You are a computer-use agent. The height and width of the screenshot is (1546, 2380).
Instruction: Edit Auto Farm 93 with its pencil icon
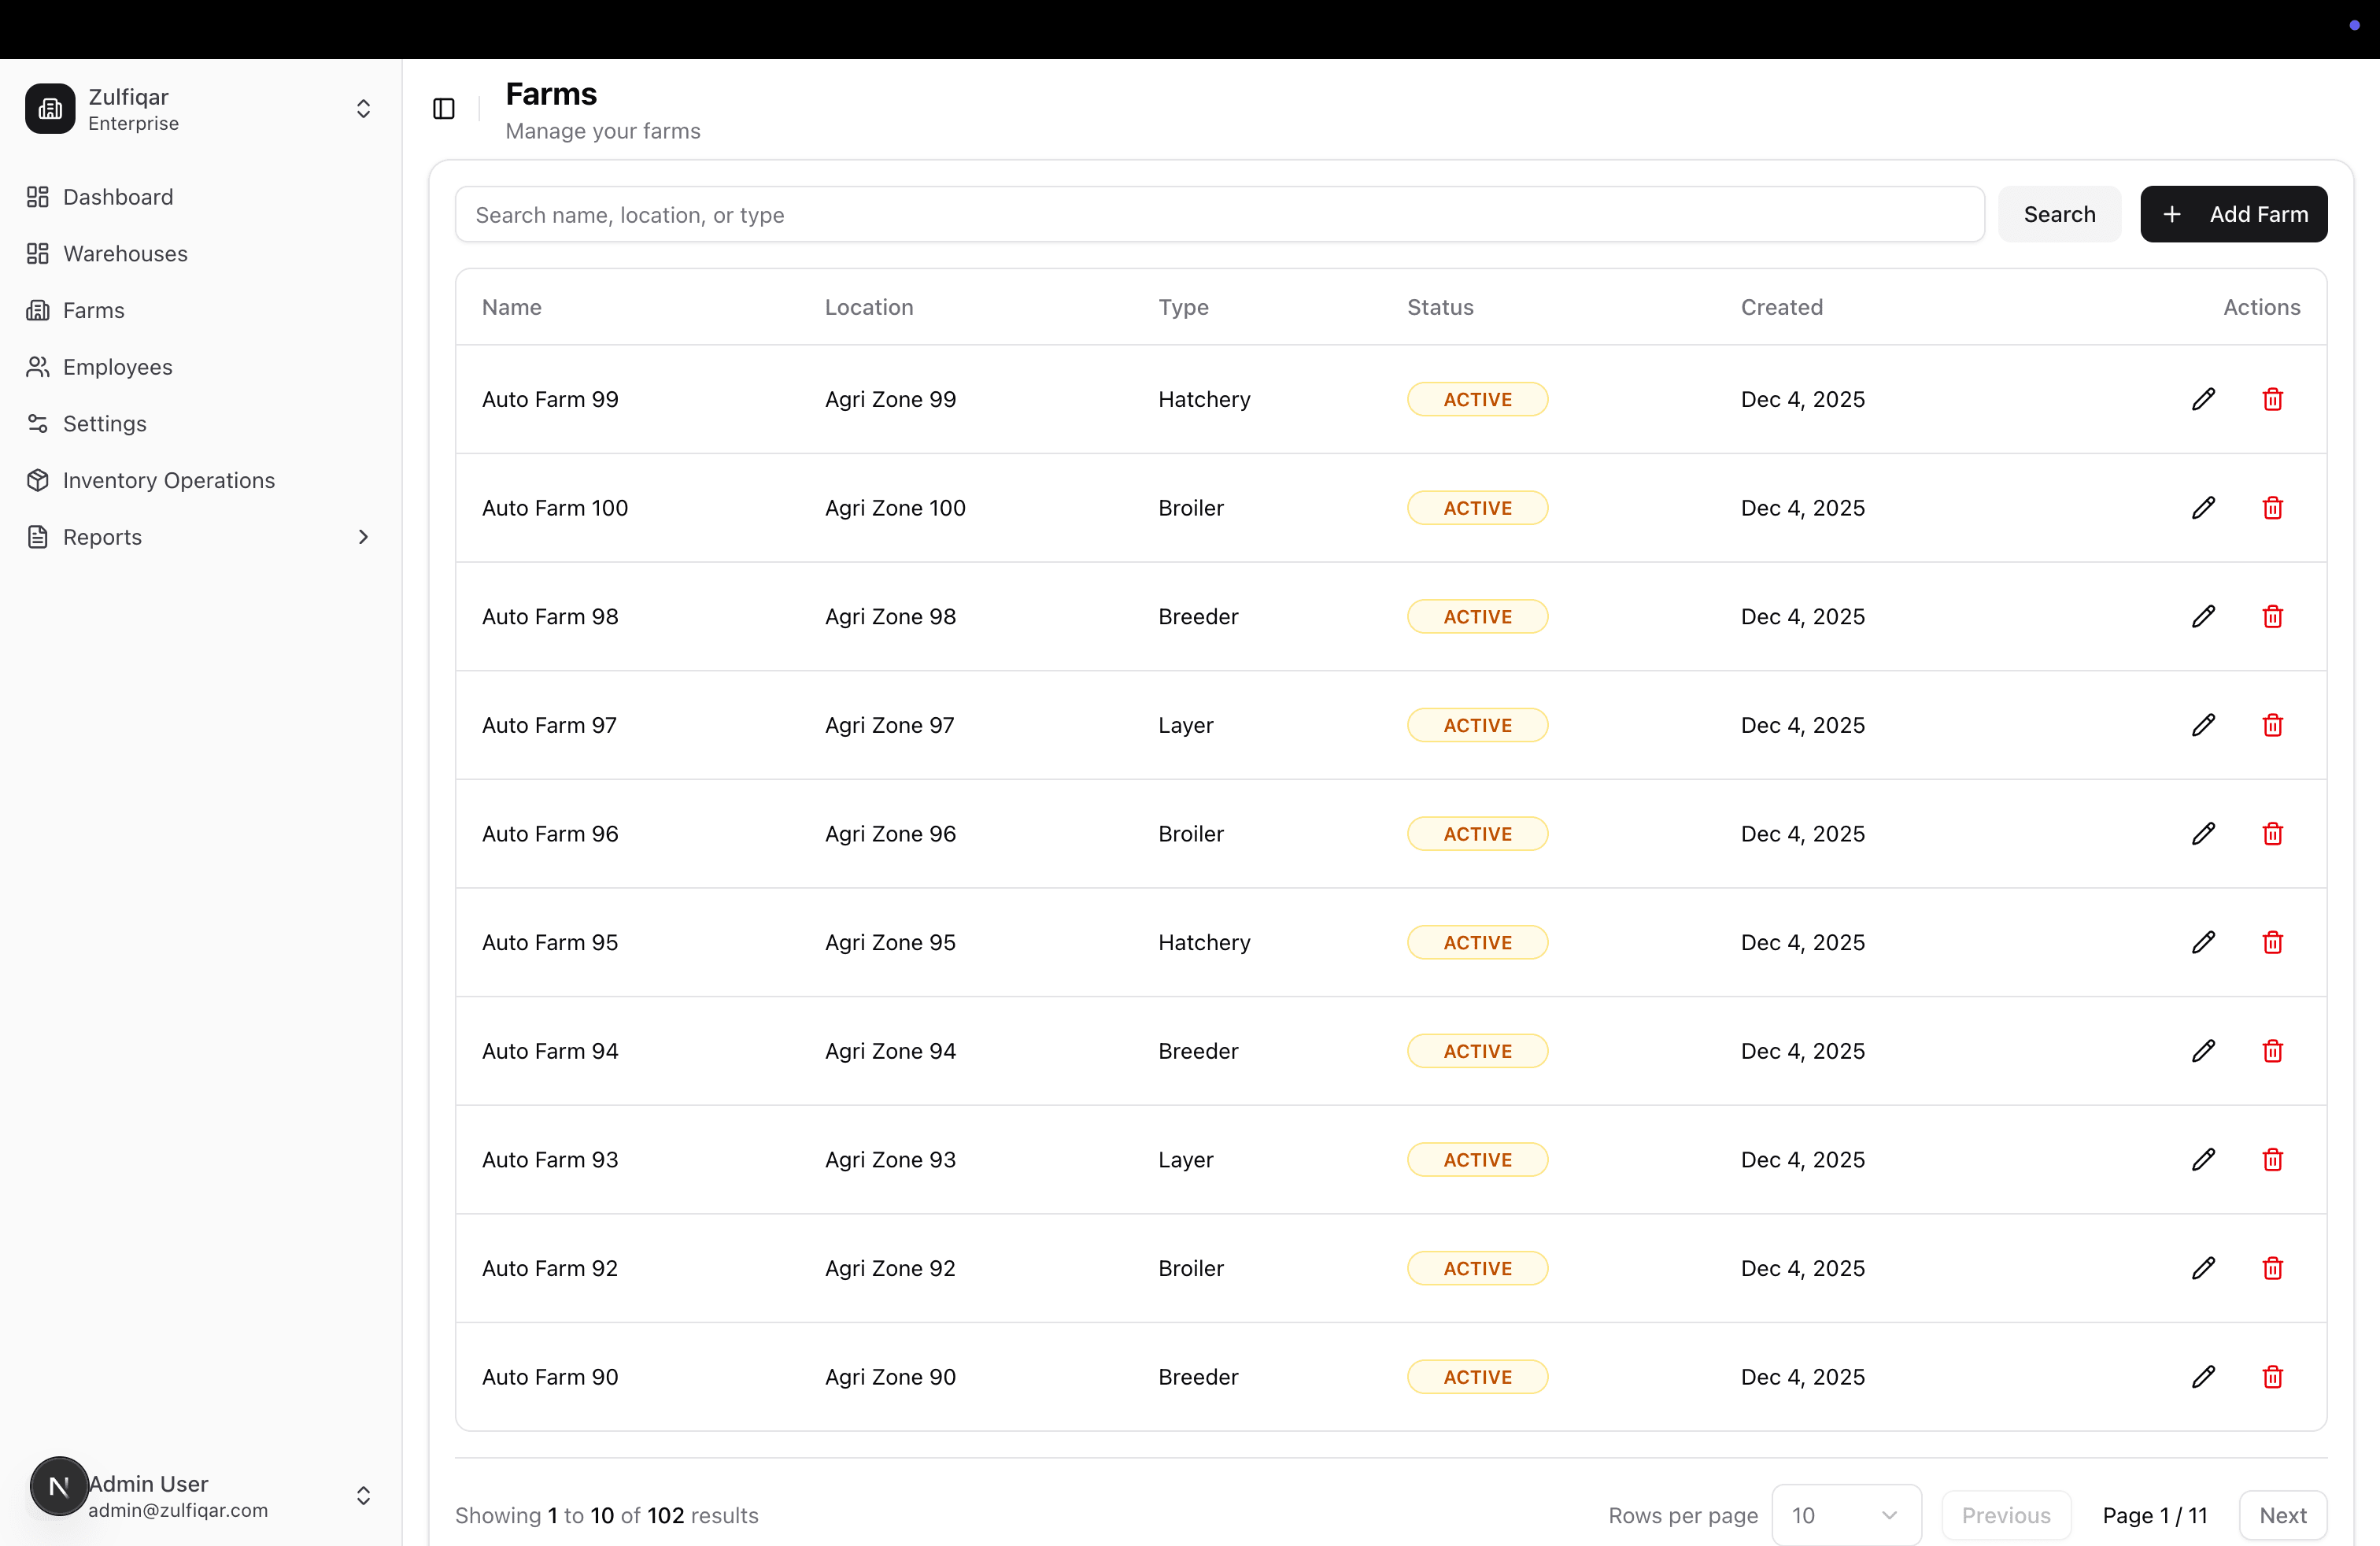[x=2204, y=1159]
